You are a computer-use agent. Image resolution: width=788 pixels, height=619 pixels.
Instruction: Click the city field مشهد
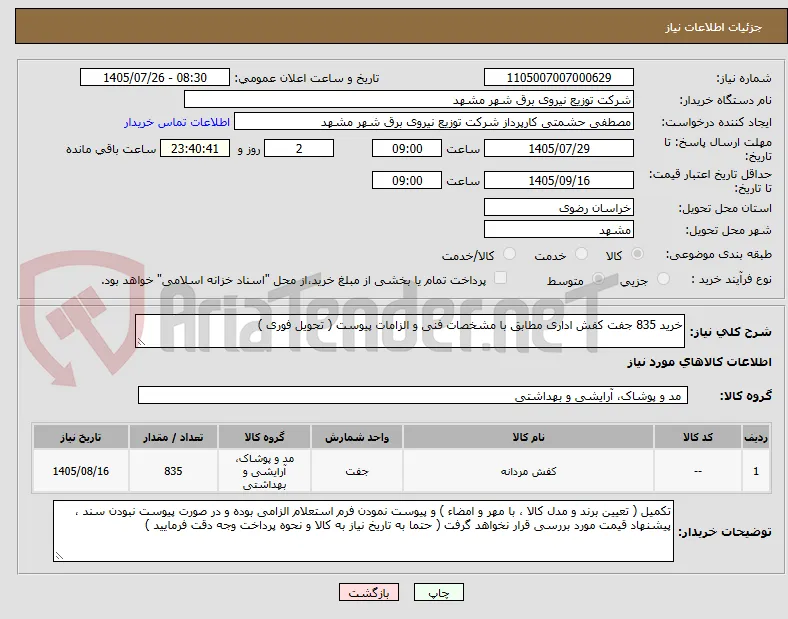(x=559, y=230)
